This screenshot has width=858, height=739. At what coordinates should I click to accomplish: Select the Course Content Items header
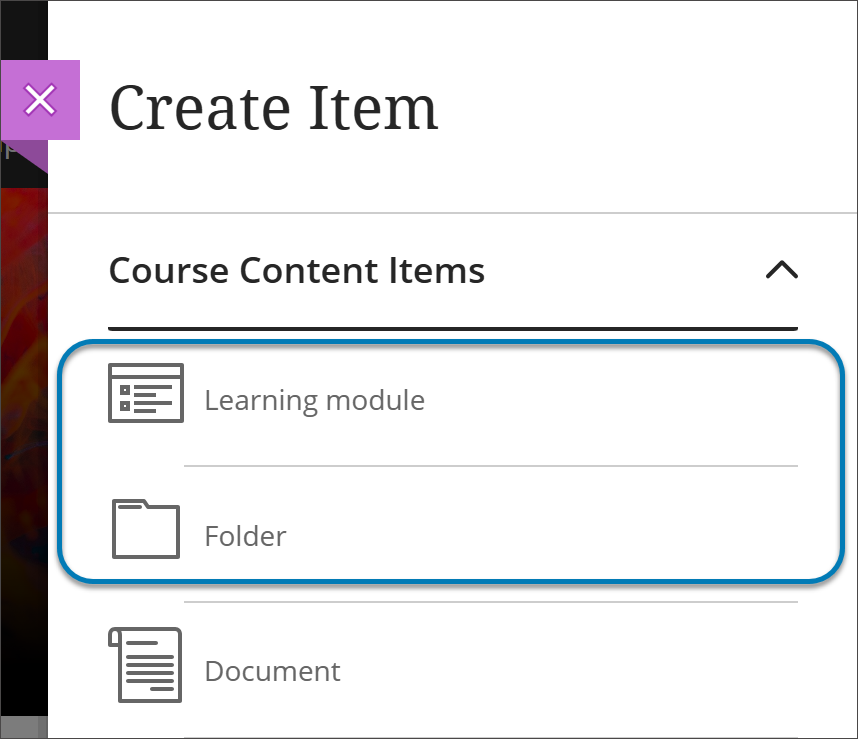pos(297,270)
